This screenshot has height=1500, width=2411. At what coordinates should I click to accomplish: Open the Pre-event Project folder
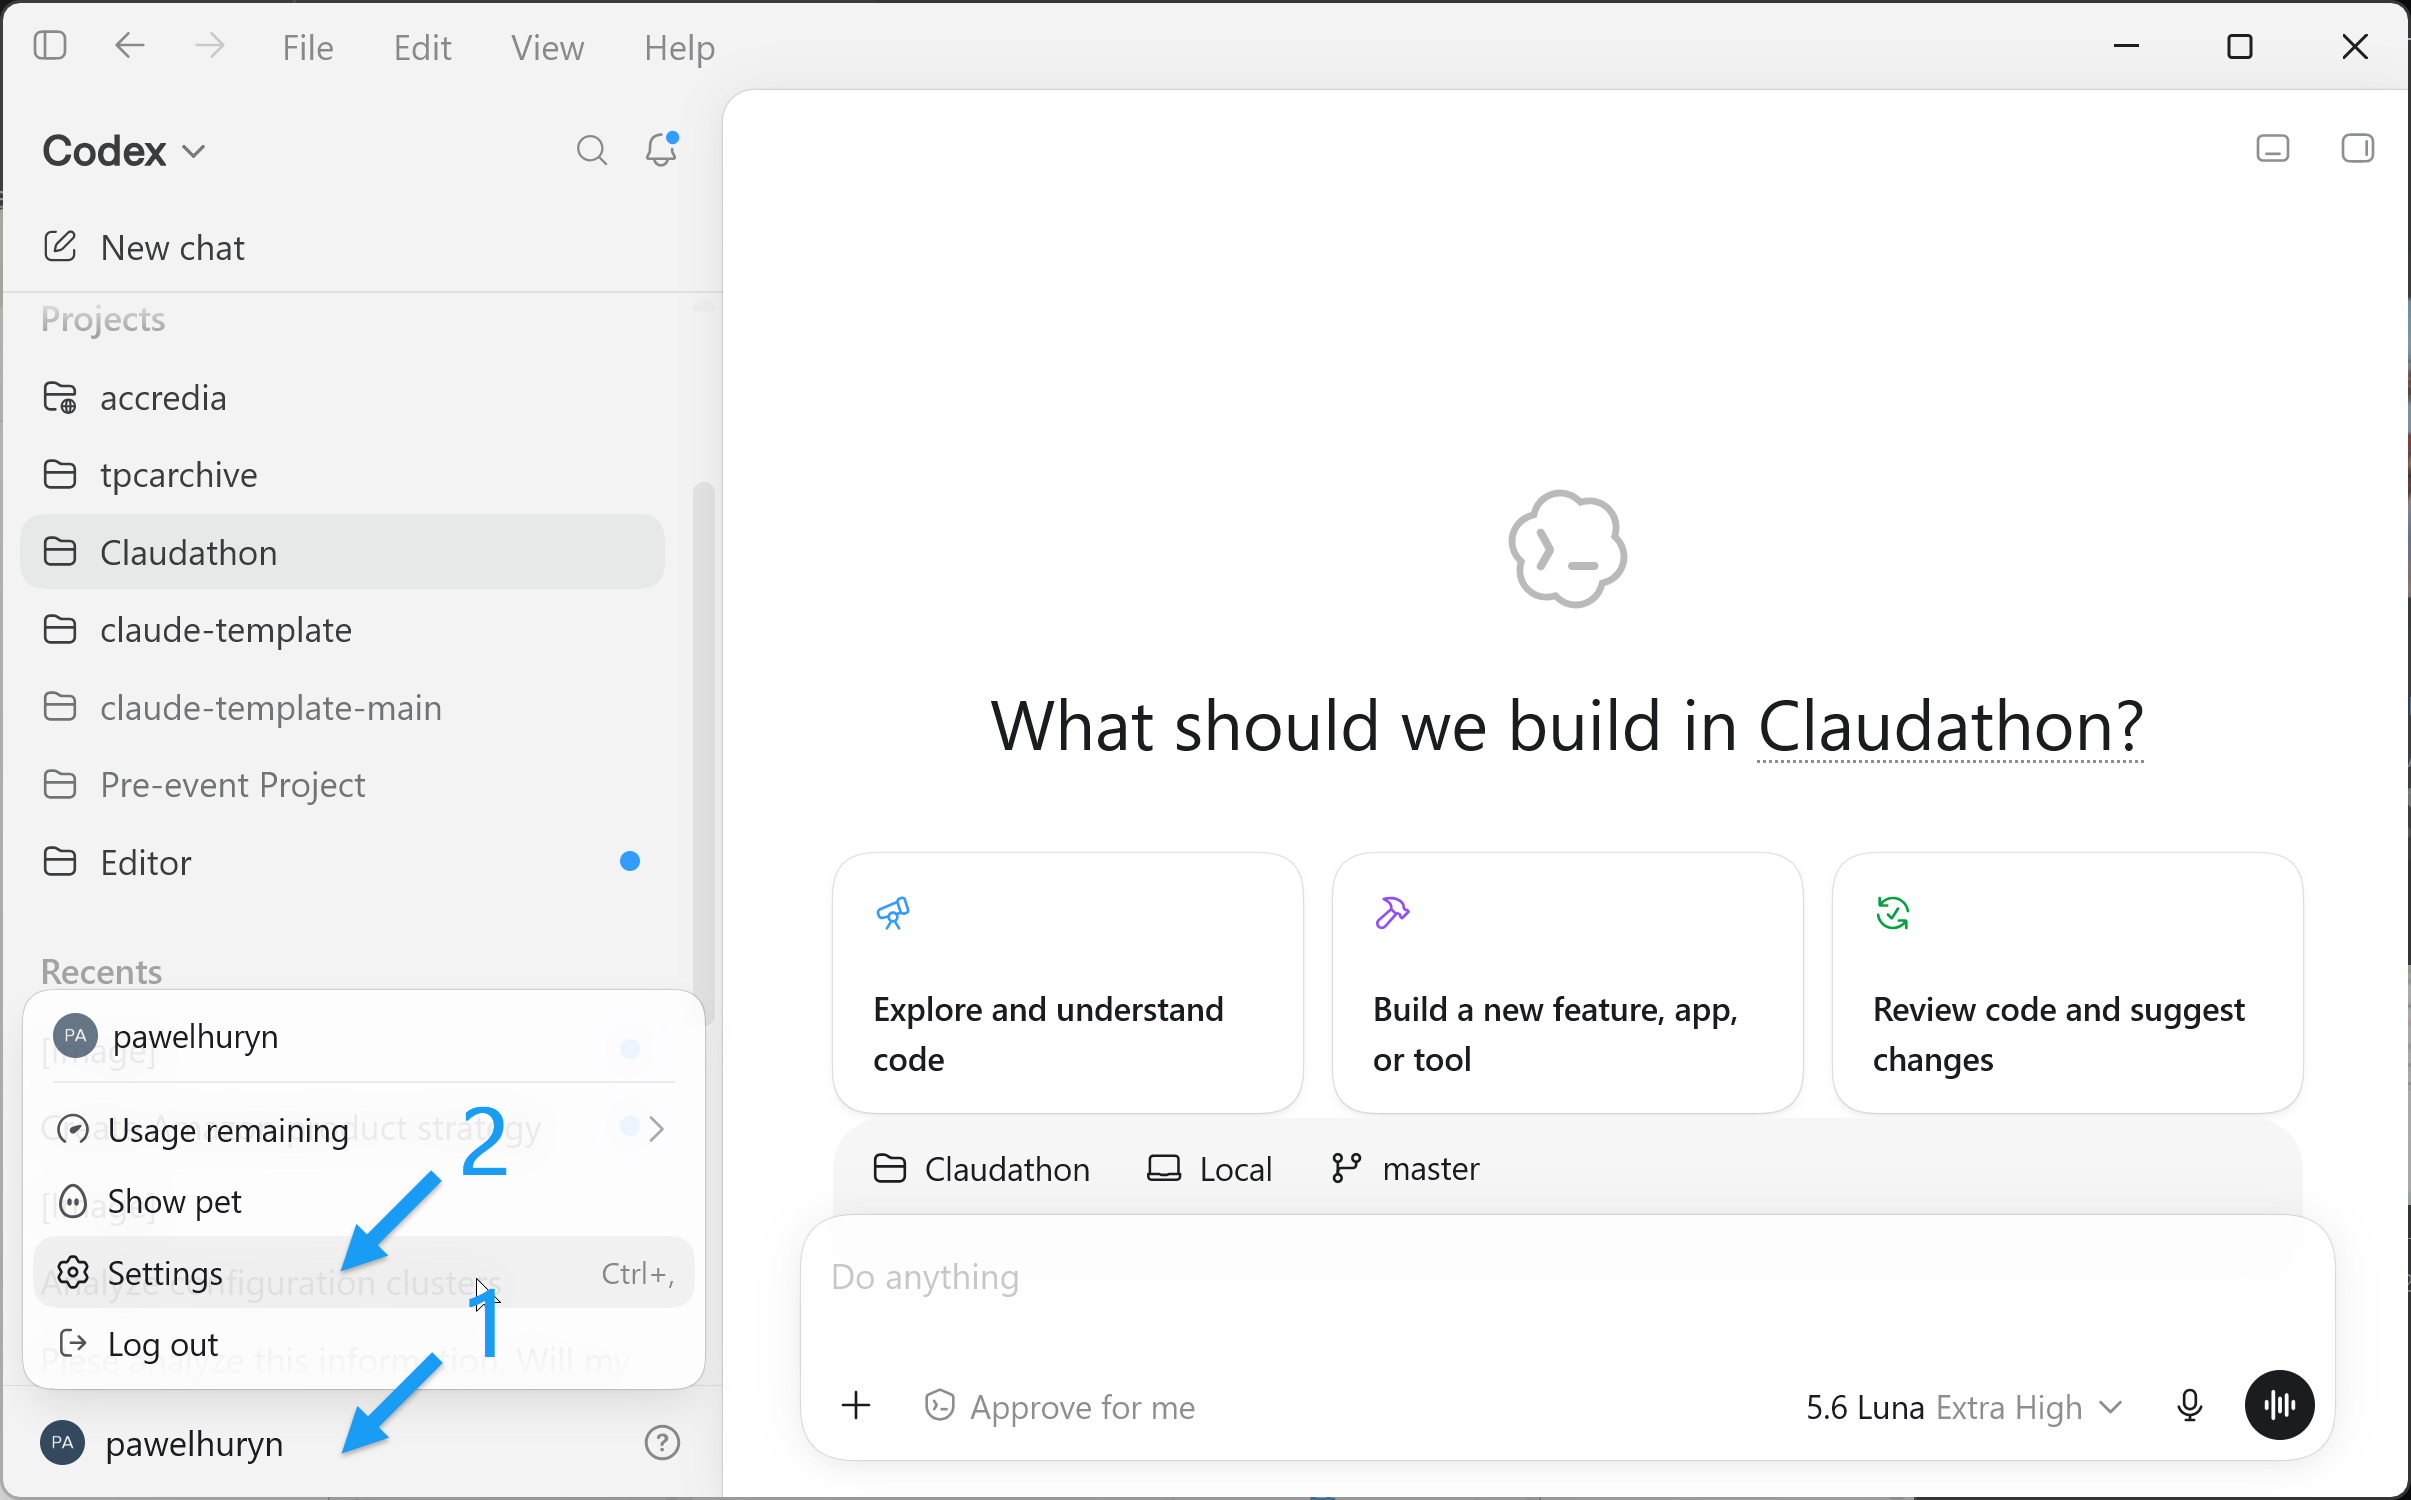point(342,785)
